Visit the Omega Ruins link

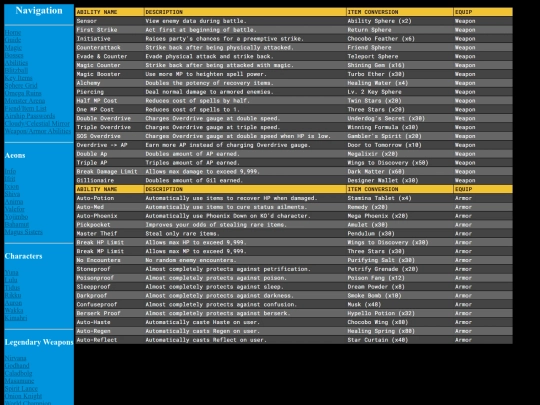(23, 93)
